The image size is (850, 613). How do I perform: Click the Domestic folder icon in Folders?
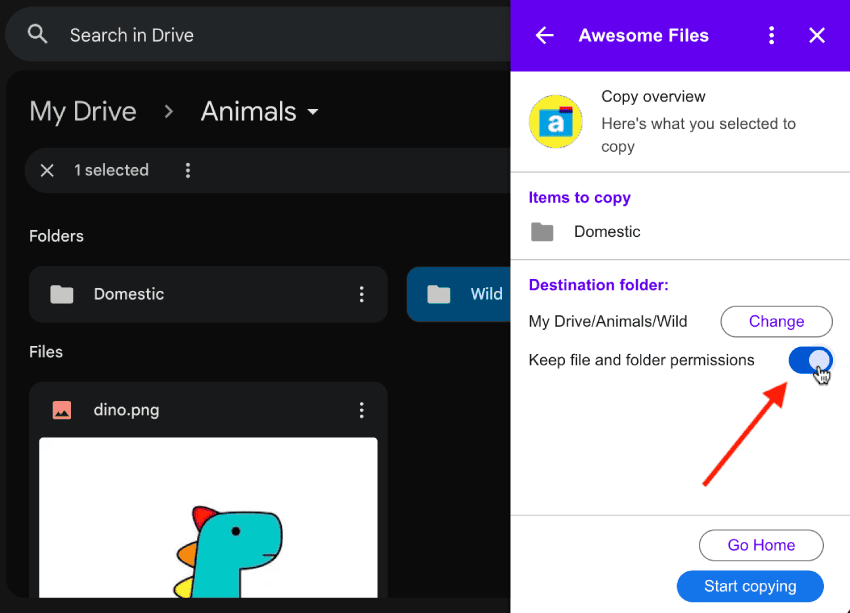point(62,294)
